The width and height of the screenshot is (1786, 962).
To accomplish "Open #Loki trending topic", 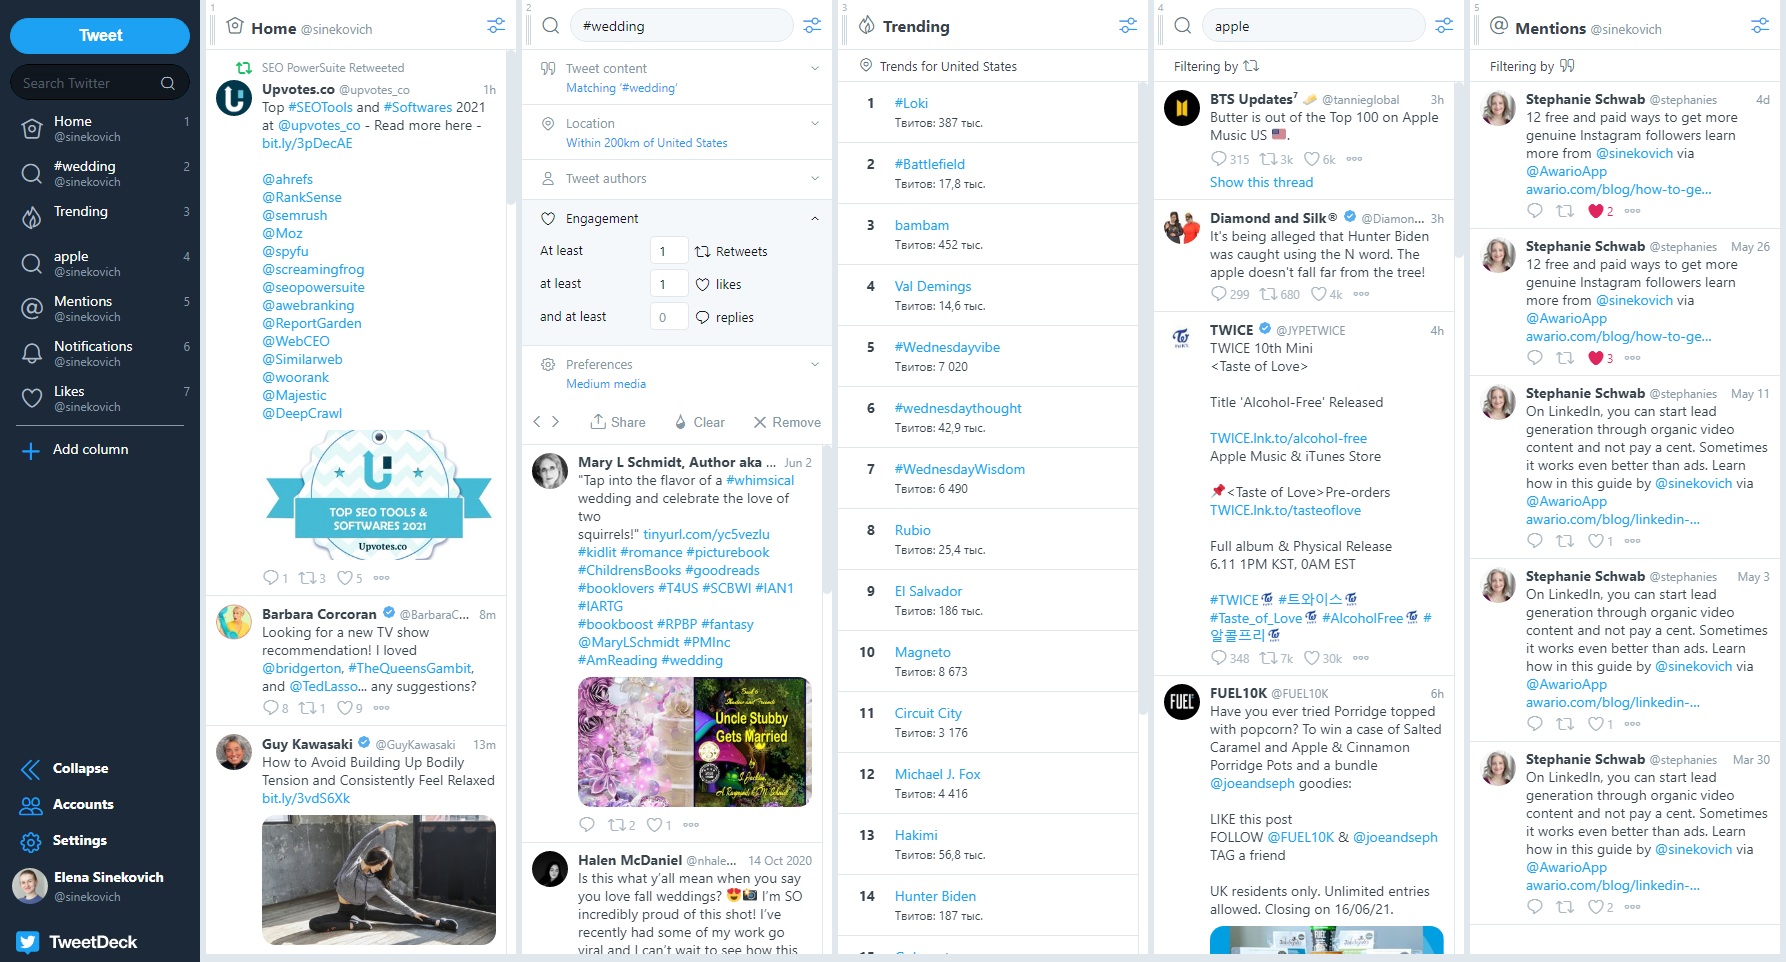I will pos(911,103).
